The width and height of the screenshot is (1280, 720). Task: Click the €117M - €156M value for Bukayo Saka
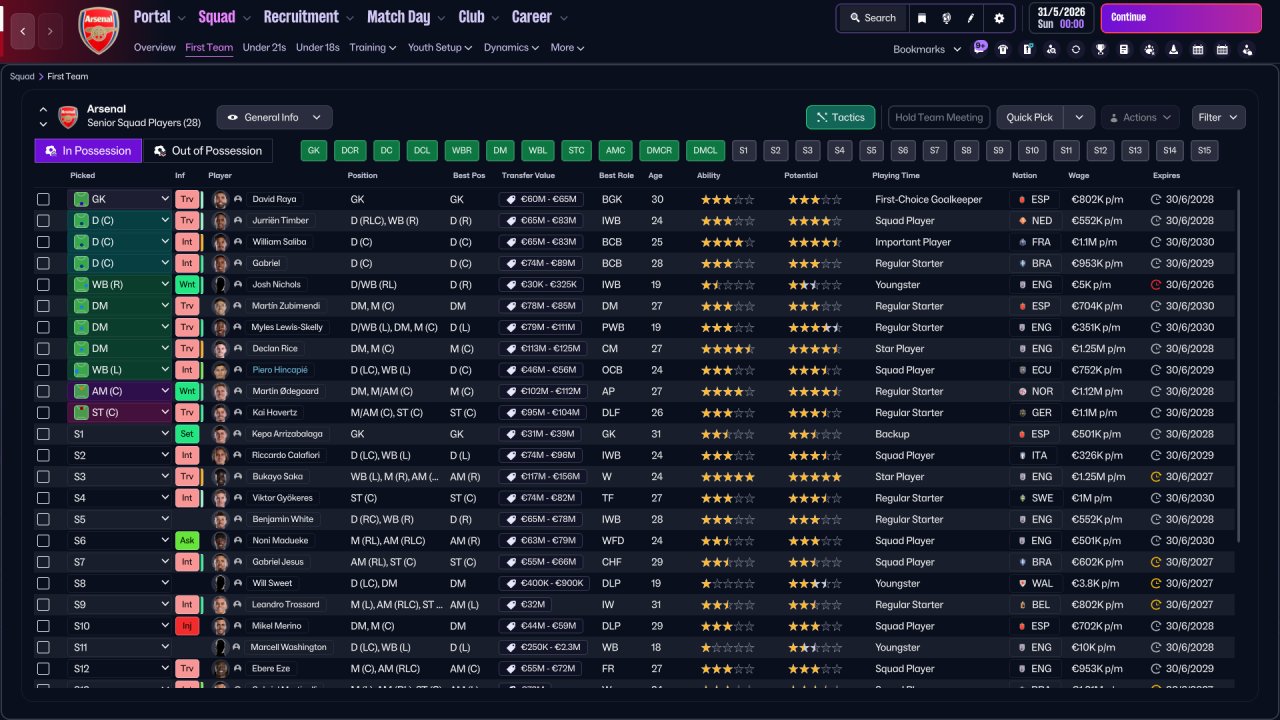click(545, 477)
